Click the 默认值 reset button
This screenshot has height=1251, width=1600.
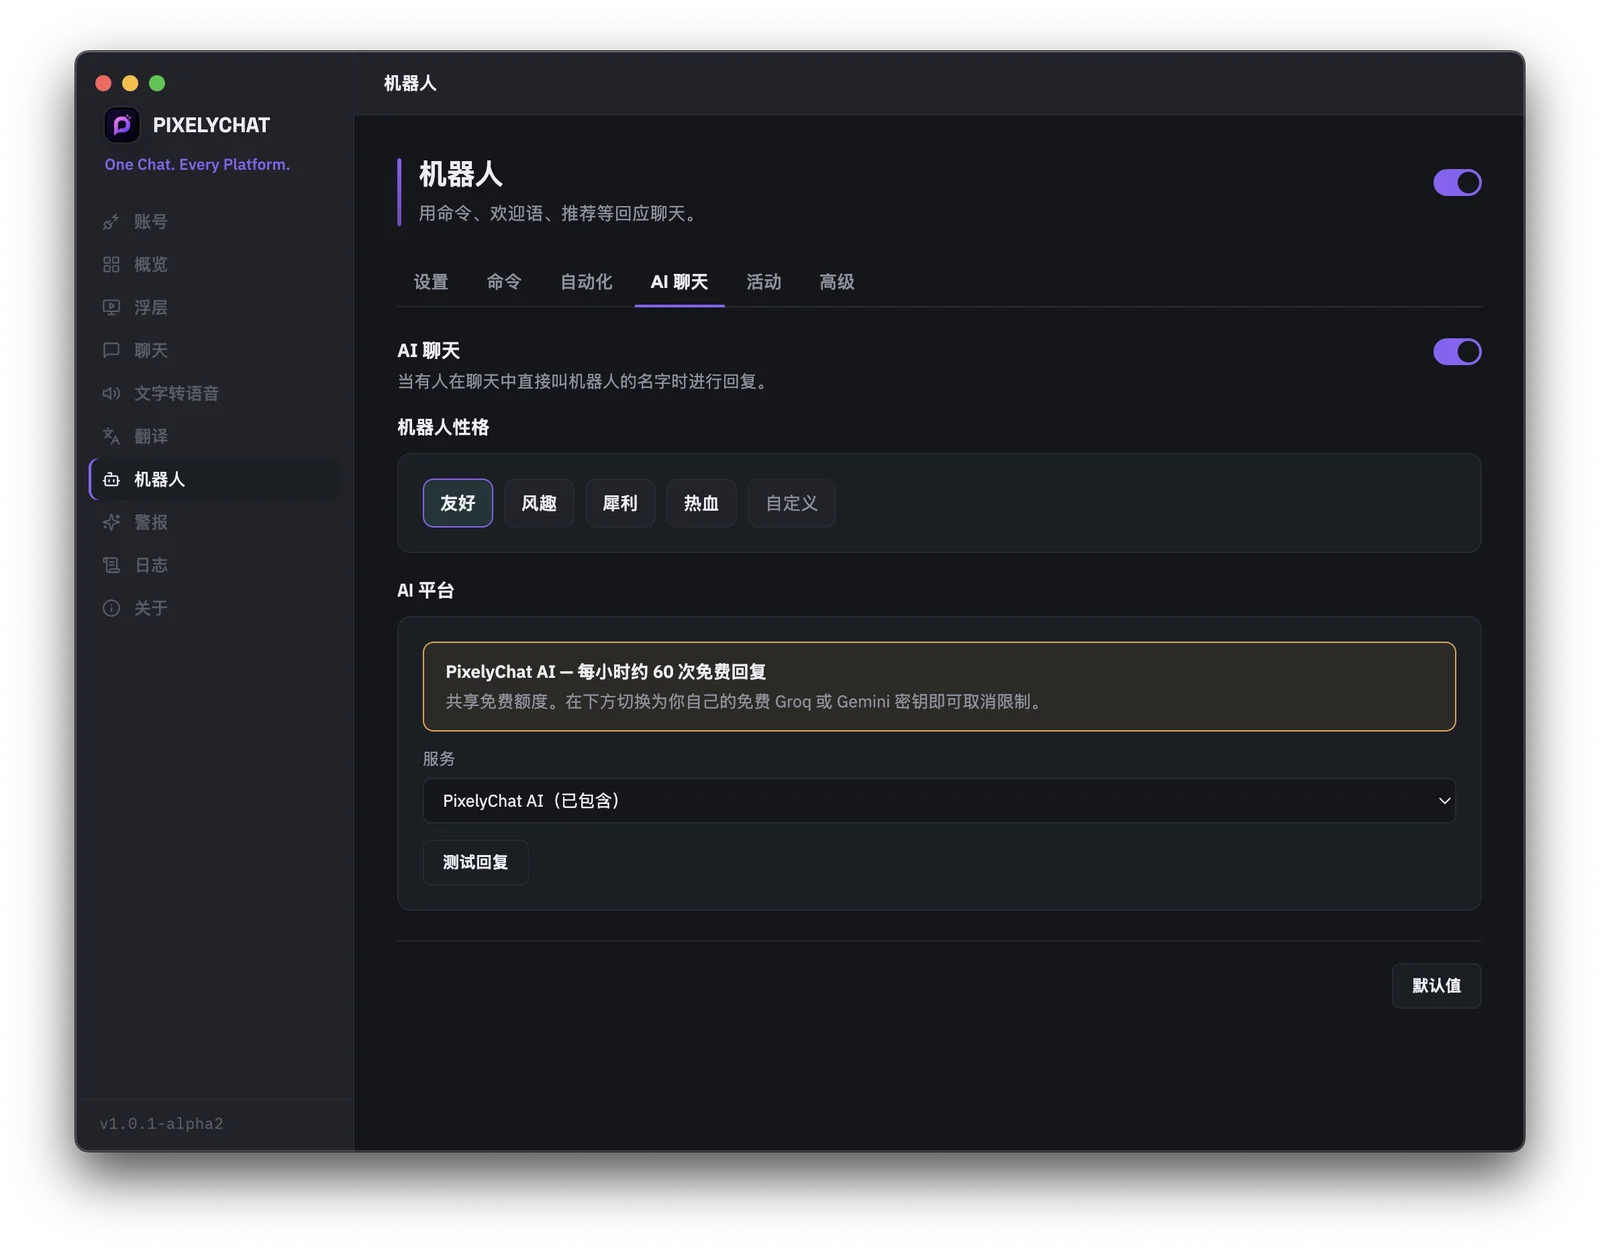pos(1436,986)
